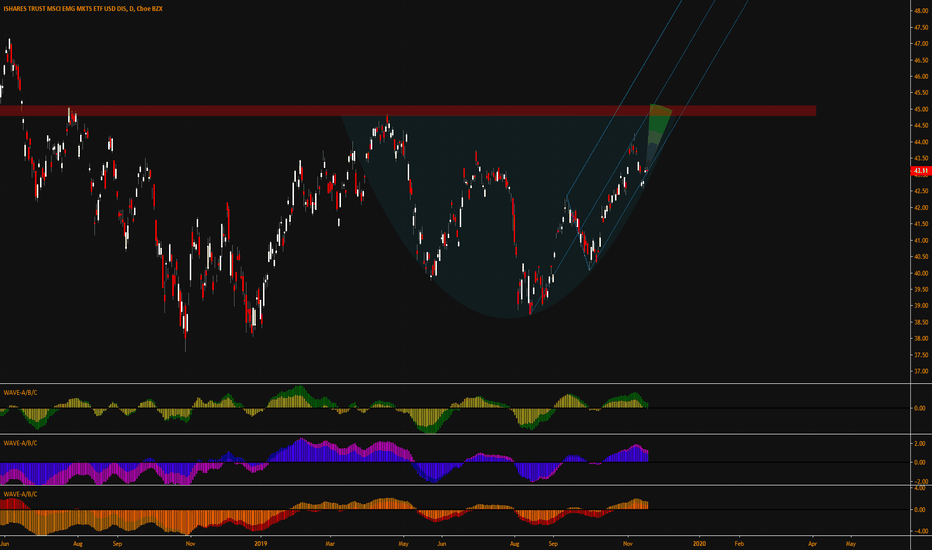Select the red horizontal resistance zone
Viewport: 932px width, 550px height.
pos(408,111)
